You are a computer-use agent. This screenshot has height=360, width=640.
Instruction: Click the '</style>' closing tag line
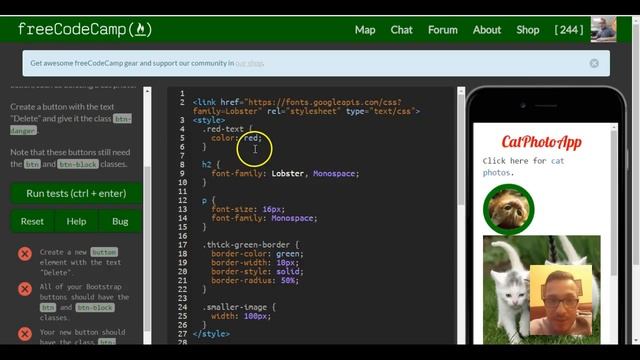[211, 334]
